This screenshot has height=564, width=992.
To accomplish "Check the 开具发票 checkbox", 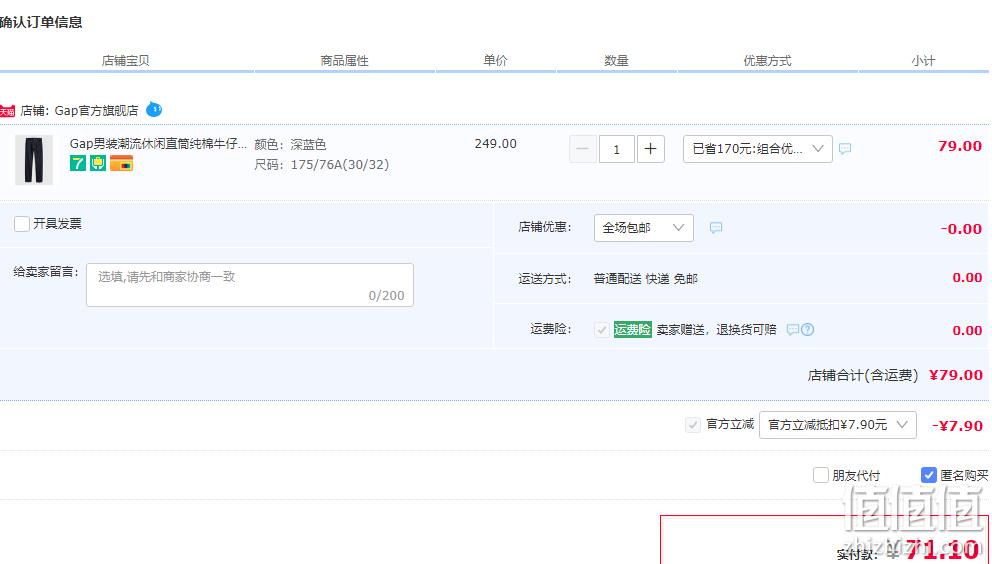I will [22, 223].
